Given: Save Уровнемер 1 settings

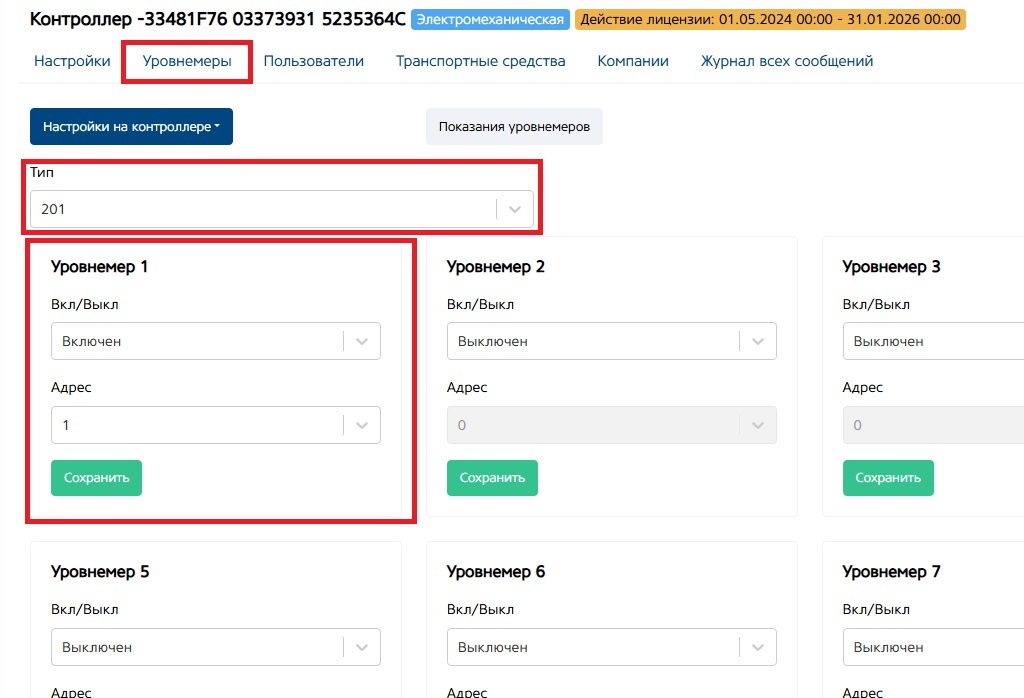Looking at the screenshot, I should (97, 478).
